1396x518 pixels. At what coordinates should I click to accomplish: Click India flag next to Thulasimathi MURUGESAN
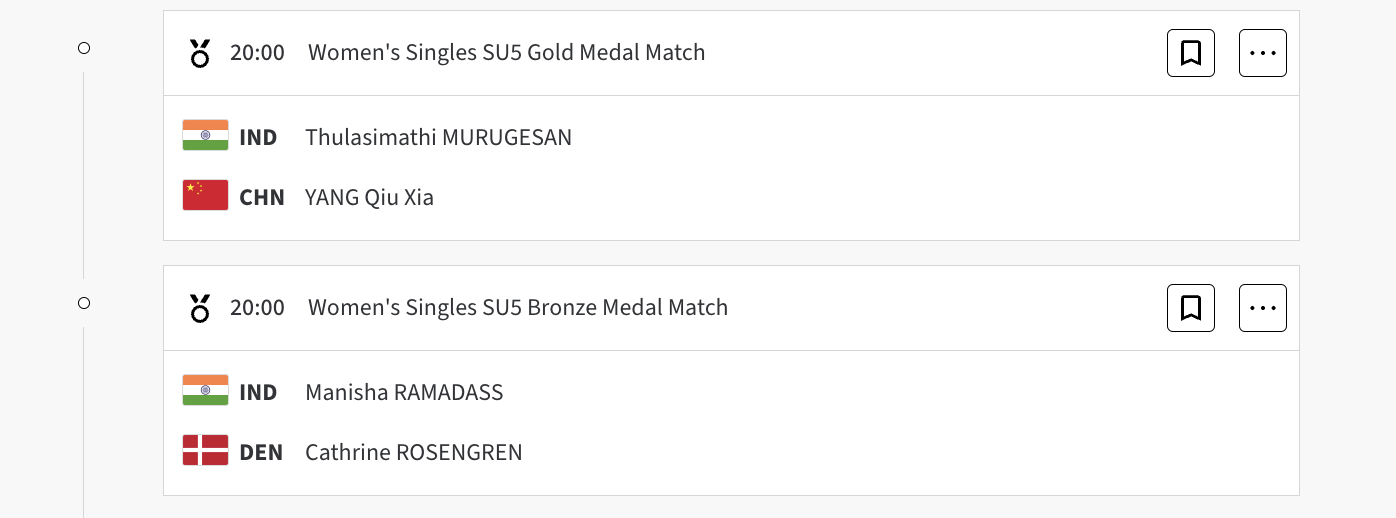point(205,136)
